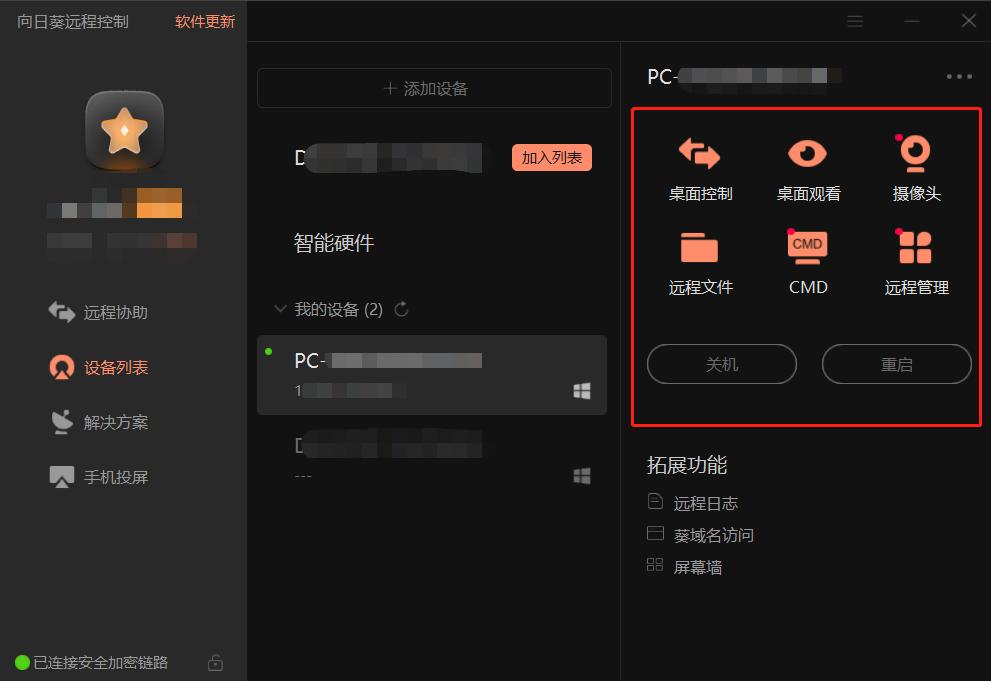Viewport: 991px width, 681px height.
Task: Open 桌面观看 (Desktop View) mode
Action: tap(807, 165)
